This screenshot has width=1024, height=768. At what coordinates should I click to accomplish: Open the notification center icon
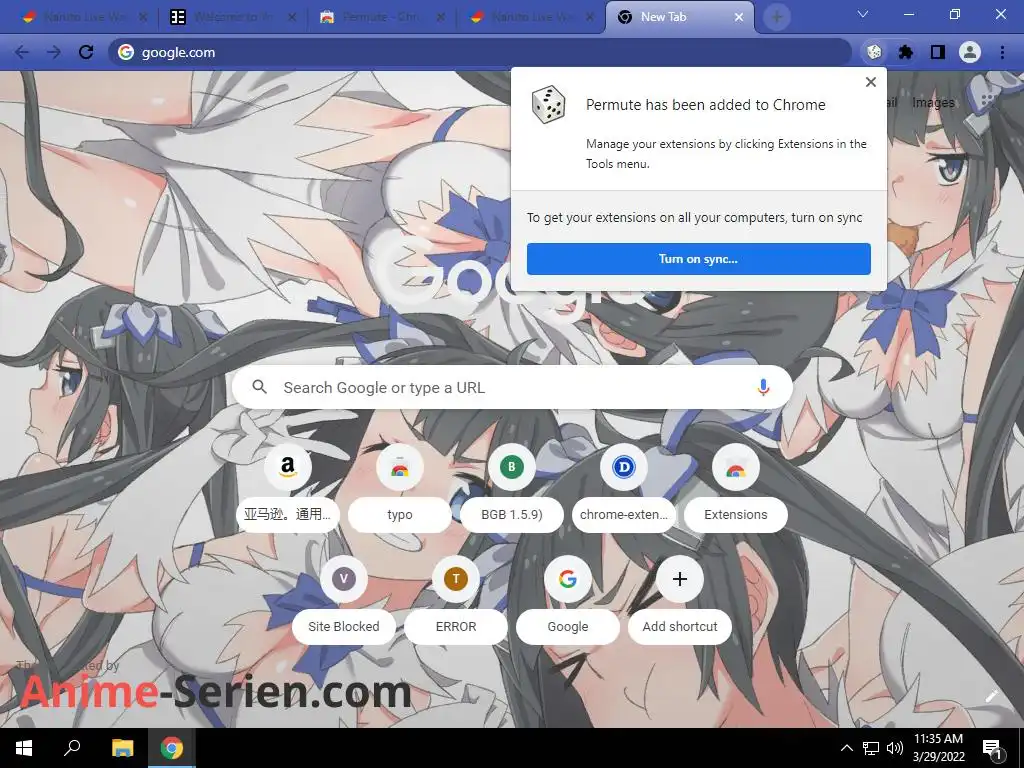(x=993, y=748)
